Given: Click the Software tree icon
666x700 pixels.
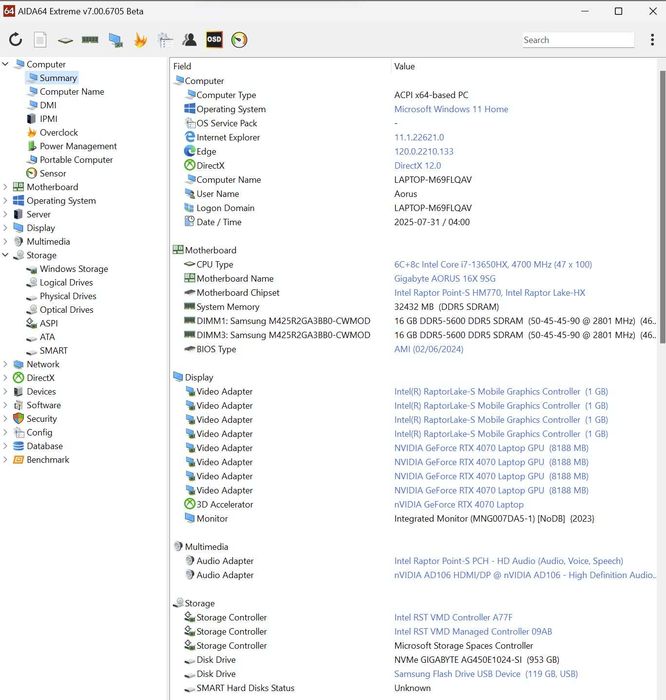Looking at the screenshot, I should point(18,405).
